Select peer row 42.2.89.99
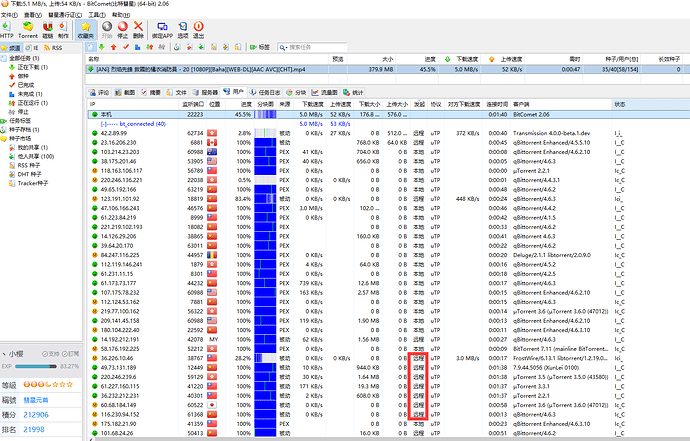 tap(387, 133)
